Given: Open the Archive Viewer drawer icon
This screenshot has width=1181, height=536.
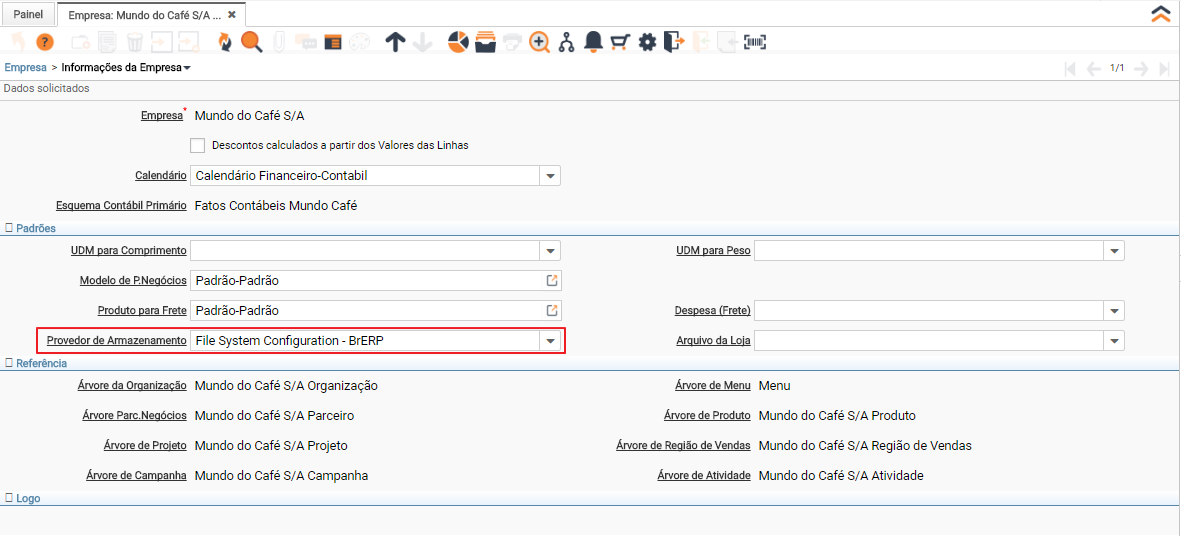Looking at the screenshot, I should click(x=485, y=42).
